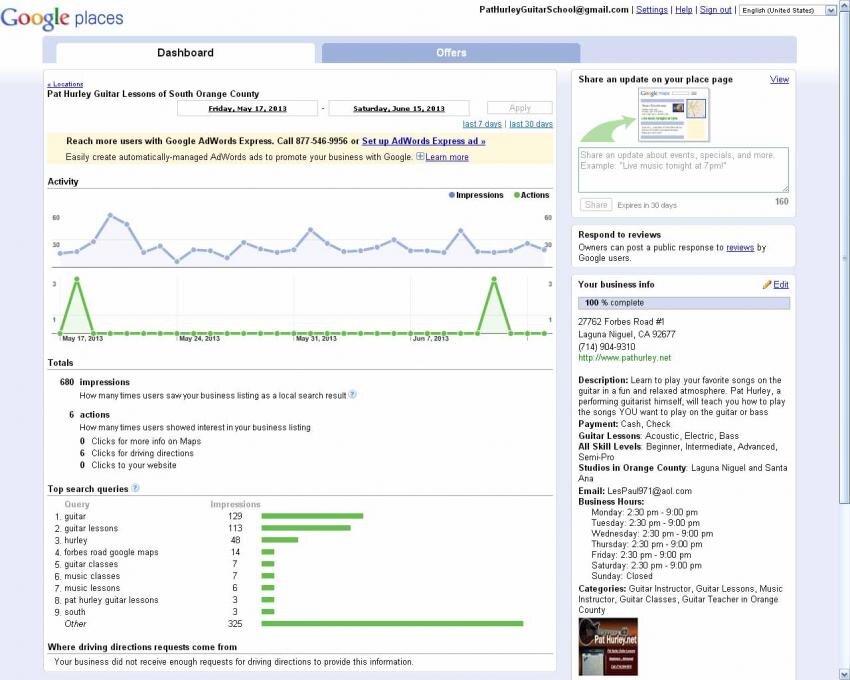
Task: Click the help icon next to impressions description
Action: [352, 395]
